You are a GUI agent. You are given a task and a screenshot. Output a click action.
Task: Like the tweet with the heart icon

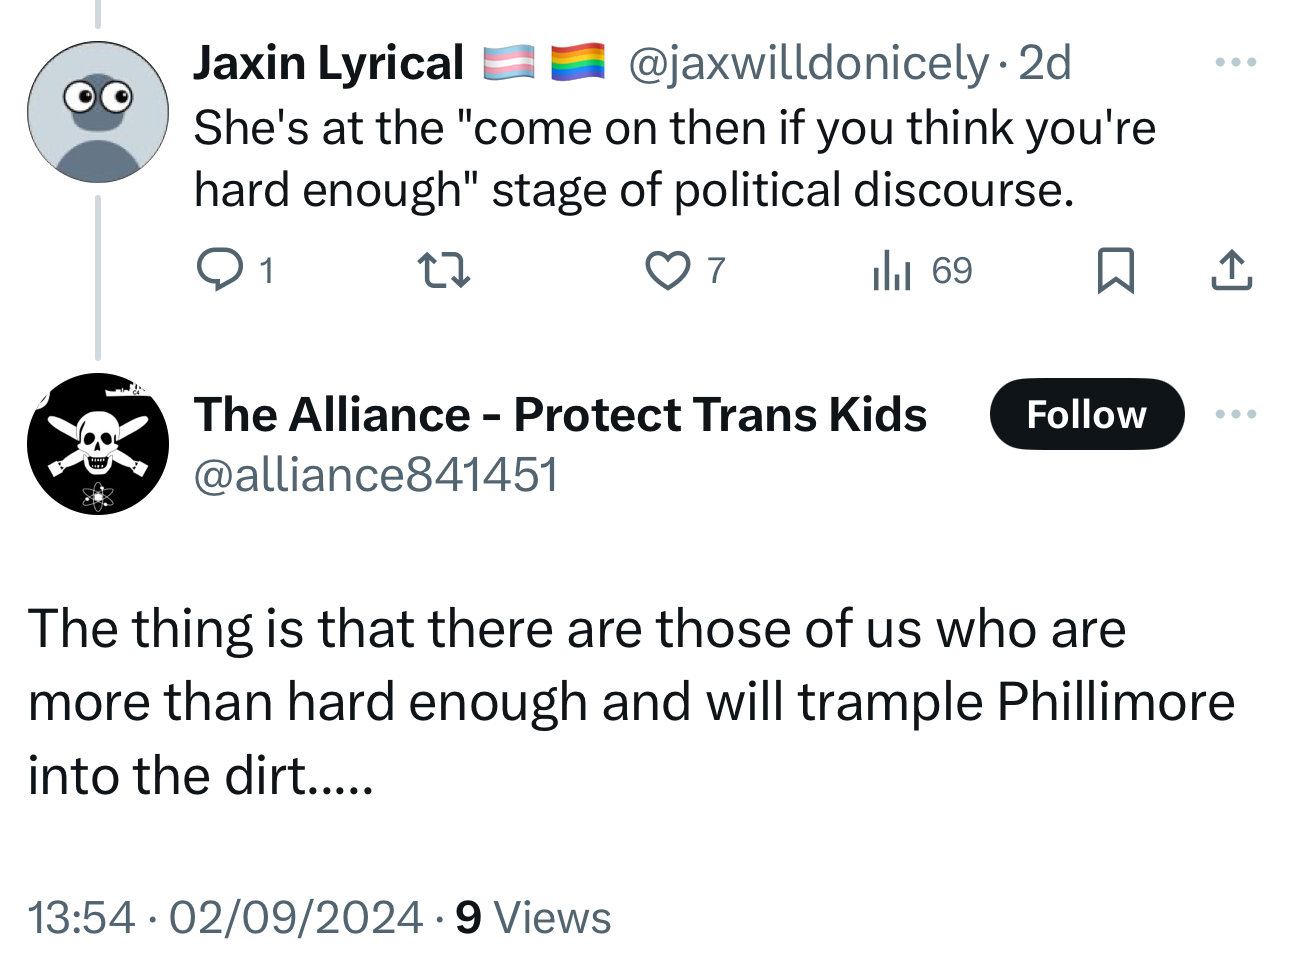point(667,270)
